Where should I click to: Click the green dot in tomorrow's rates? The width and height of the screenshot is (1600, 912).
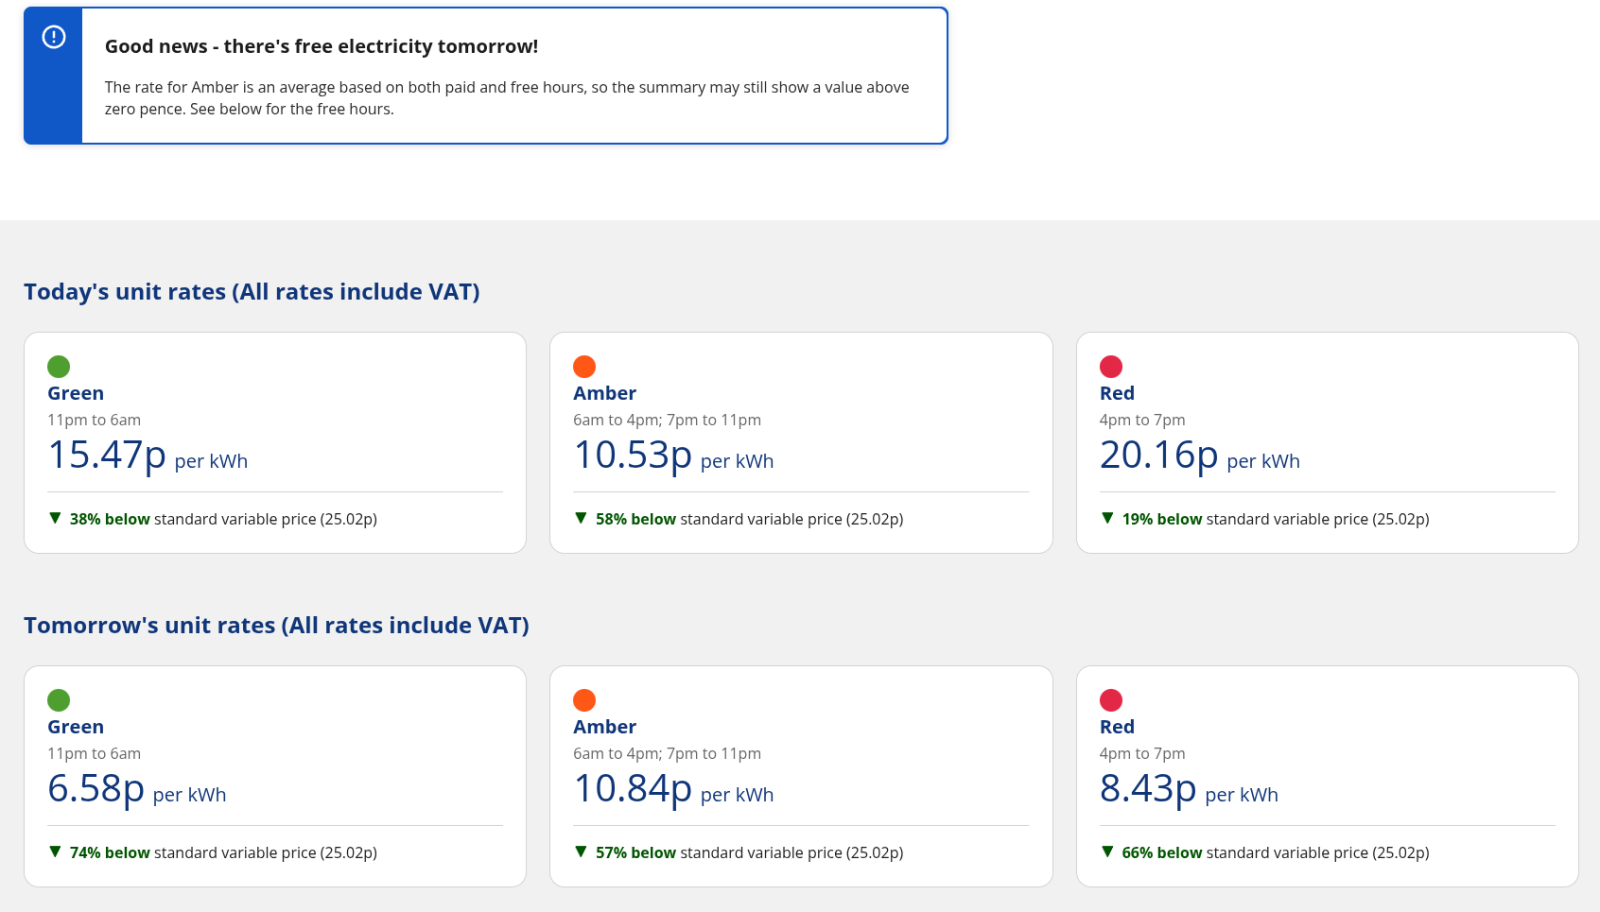59,700
